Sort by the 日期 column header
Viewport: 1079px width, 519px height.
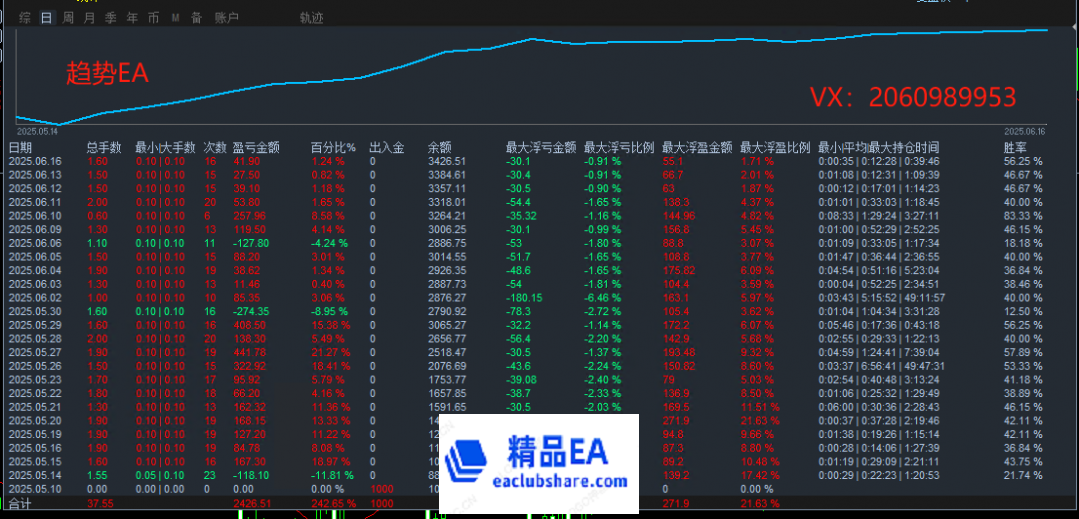point(20,148)
